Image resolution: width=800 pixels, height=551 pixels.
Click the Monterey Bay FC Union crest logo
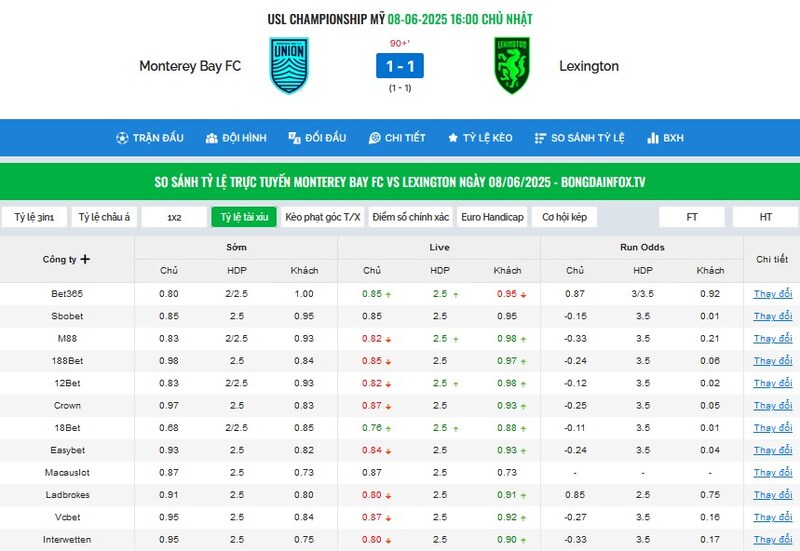pyautogui.click(x=289, y=65)
